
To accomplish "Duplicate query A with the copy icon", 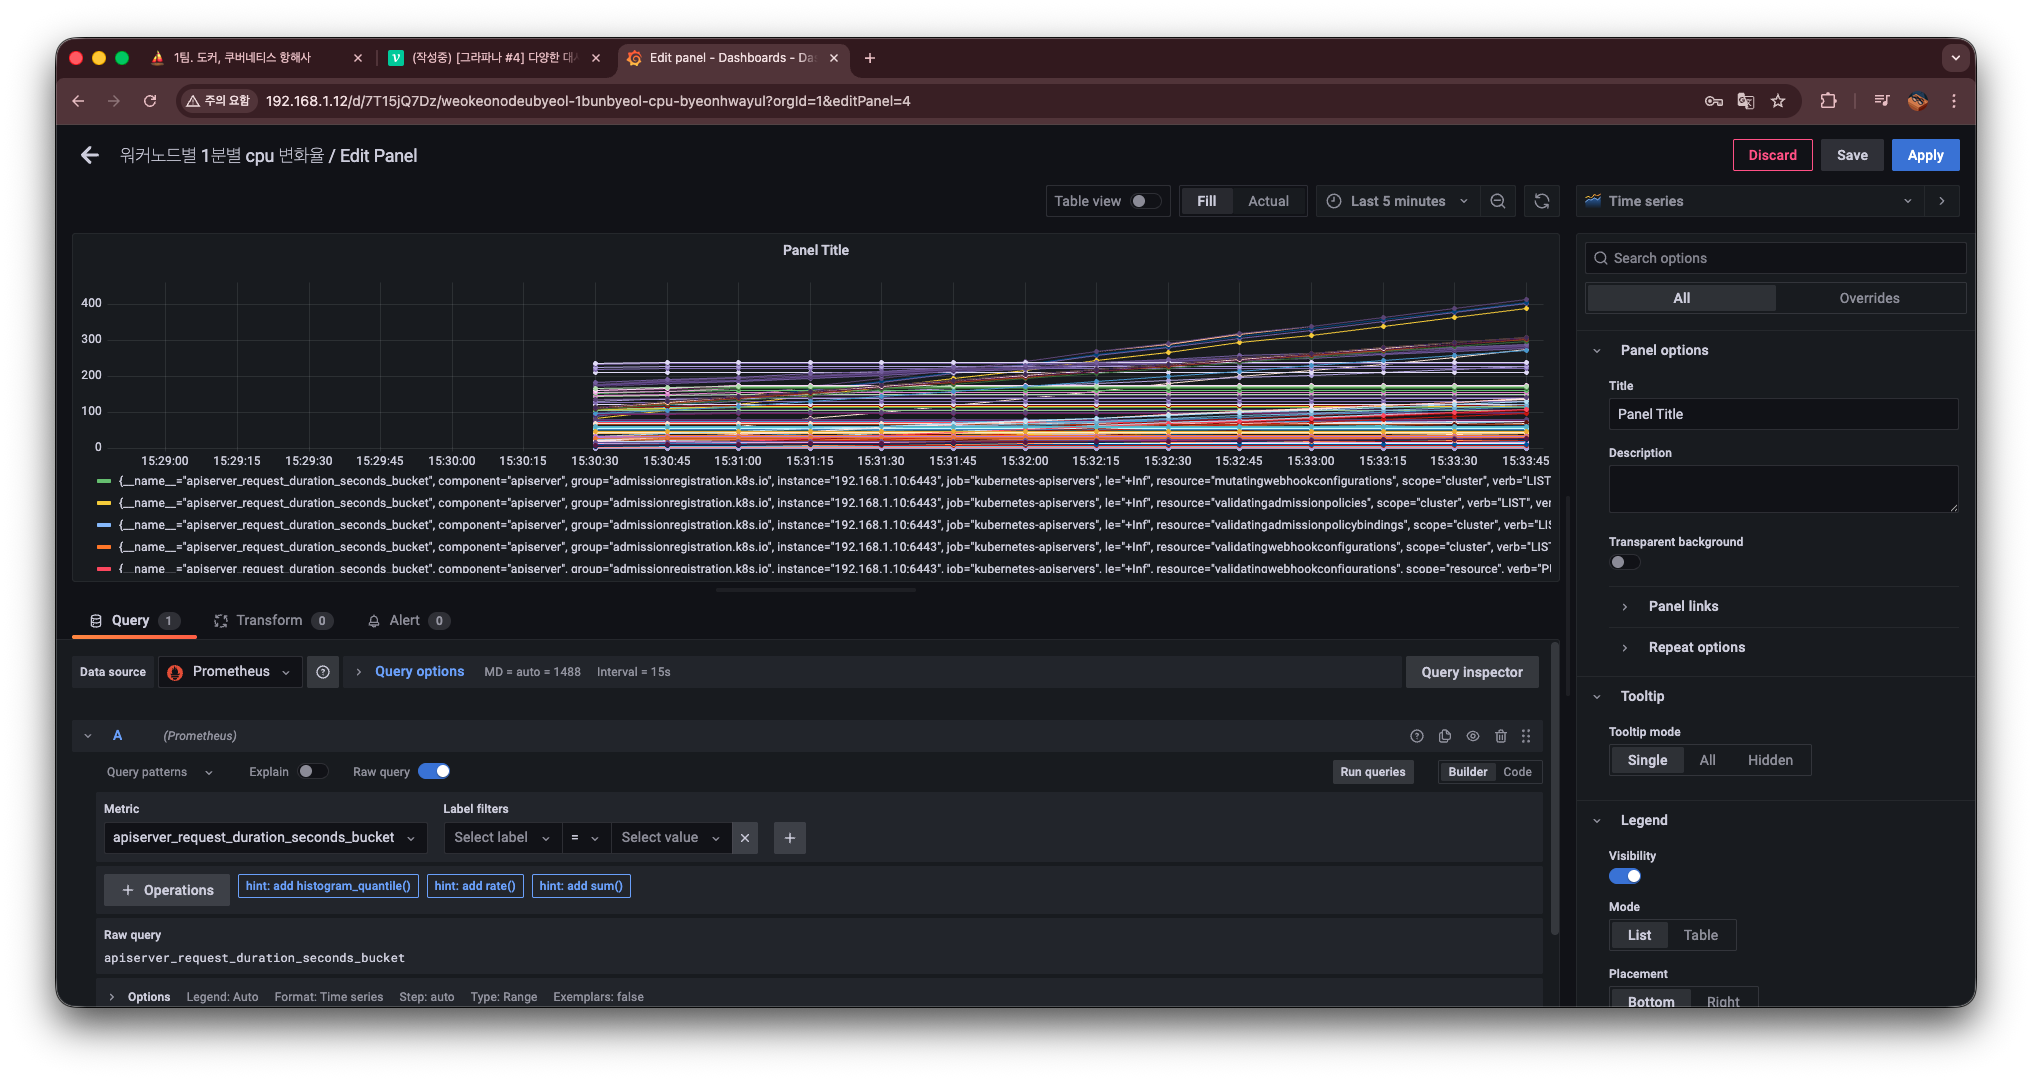I will tap(1444, 736).
